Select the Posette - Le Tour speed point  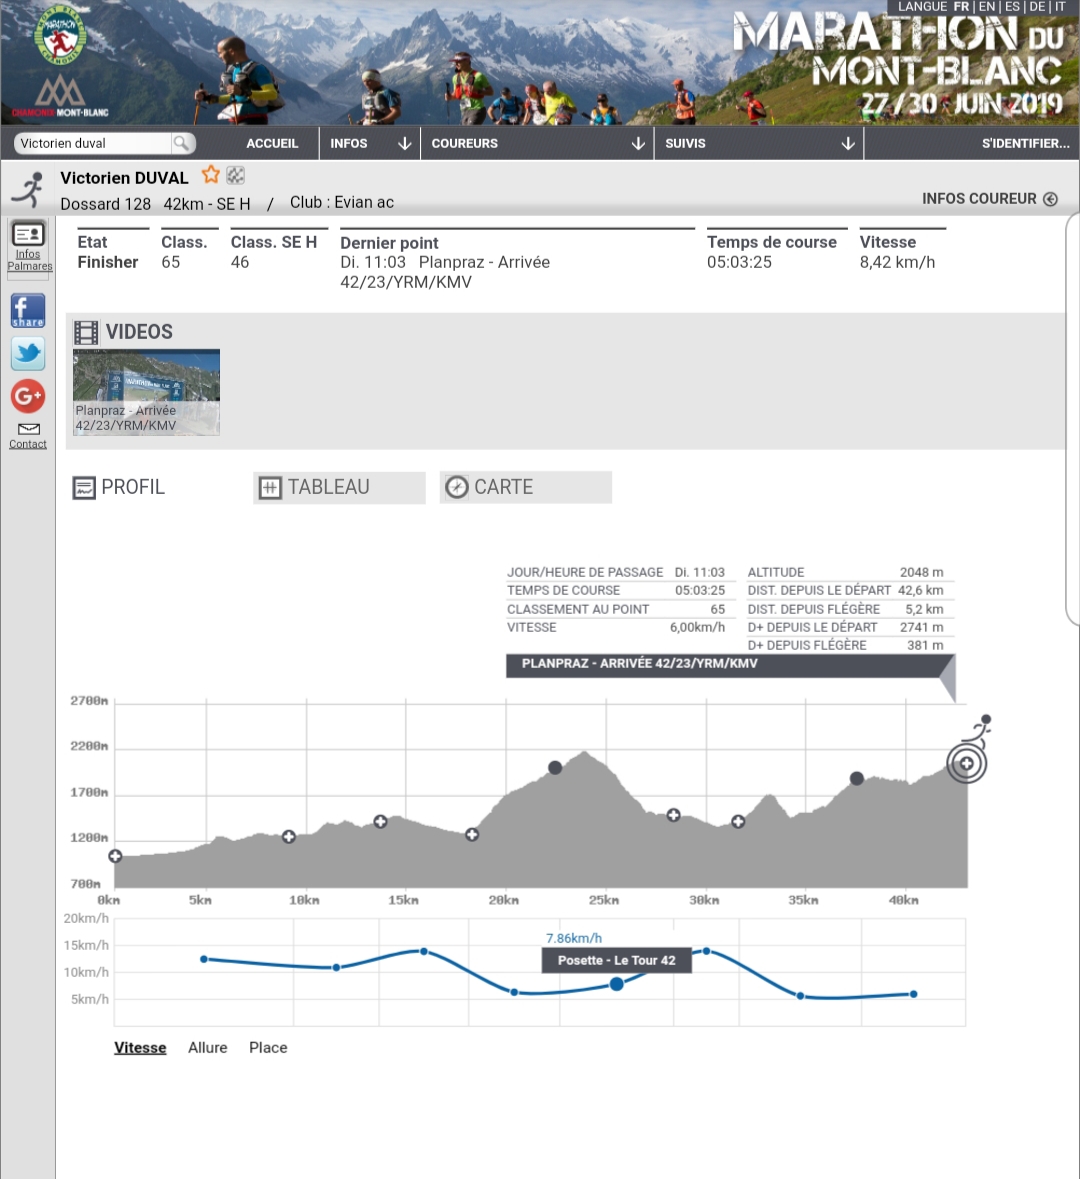[x=617, y=984]
